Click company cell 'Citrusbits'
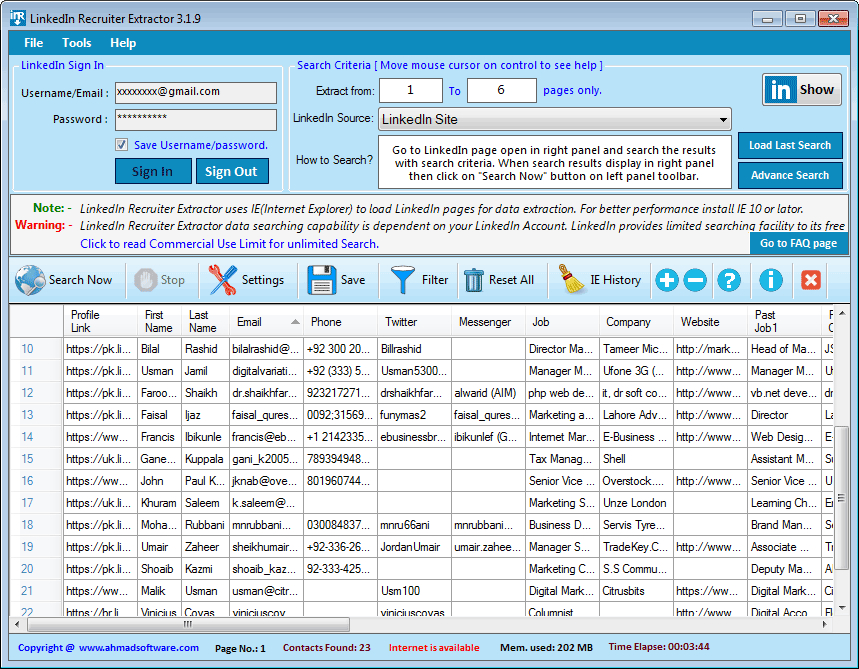859x669 pixels. [x=636, y=591]
